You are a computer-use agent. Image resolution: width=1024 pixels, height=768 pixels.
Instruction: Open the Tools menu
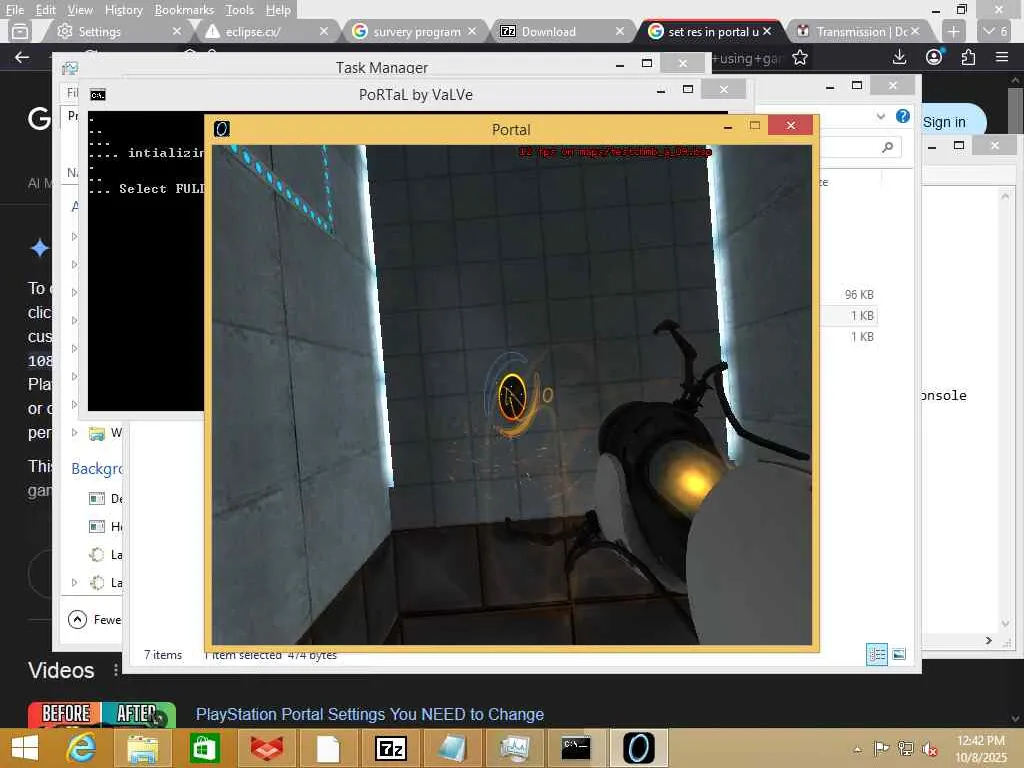239,10
